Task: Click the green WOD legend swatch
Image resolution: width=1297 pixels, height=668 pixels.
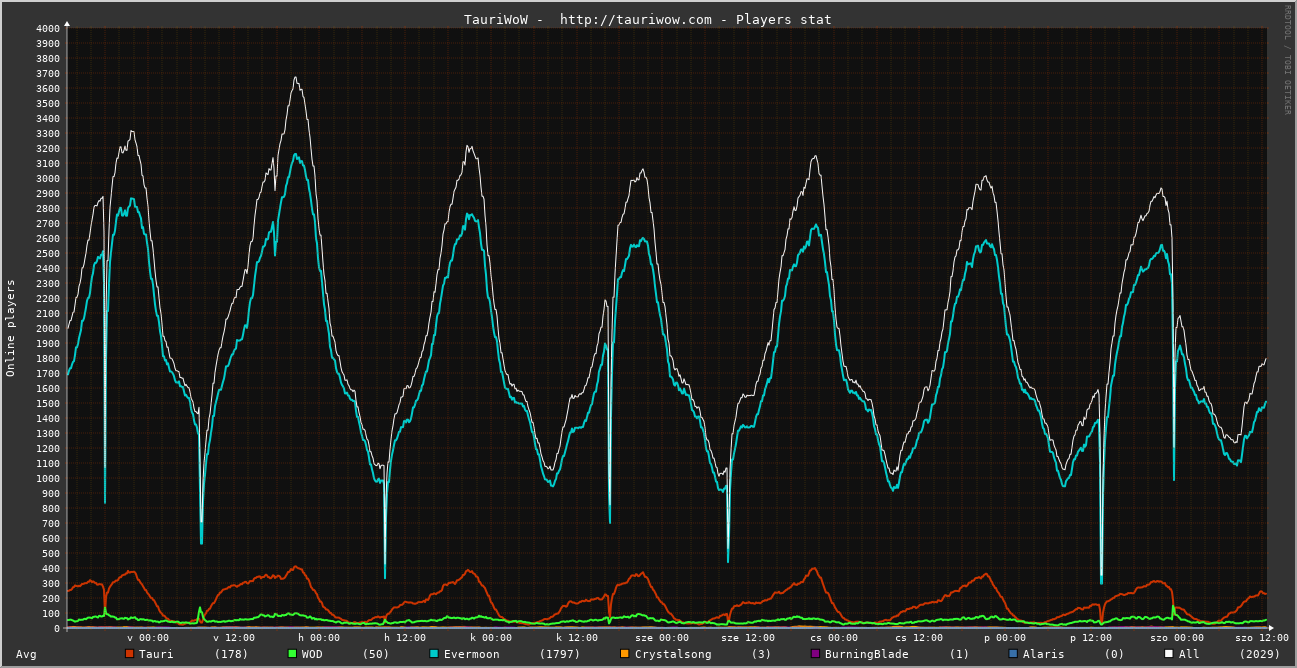Action: coord(292,654)
